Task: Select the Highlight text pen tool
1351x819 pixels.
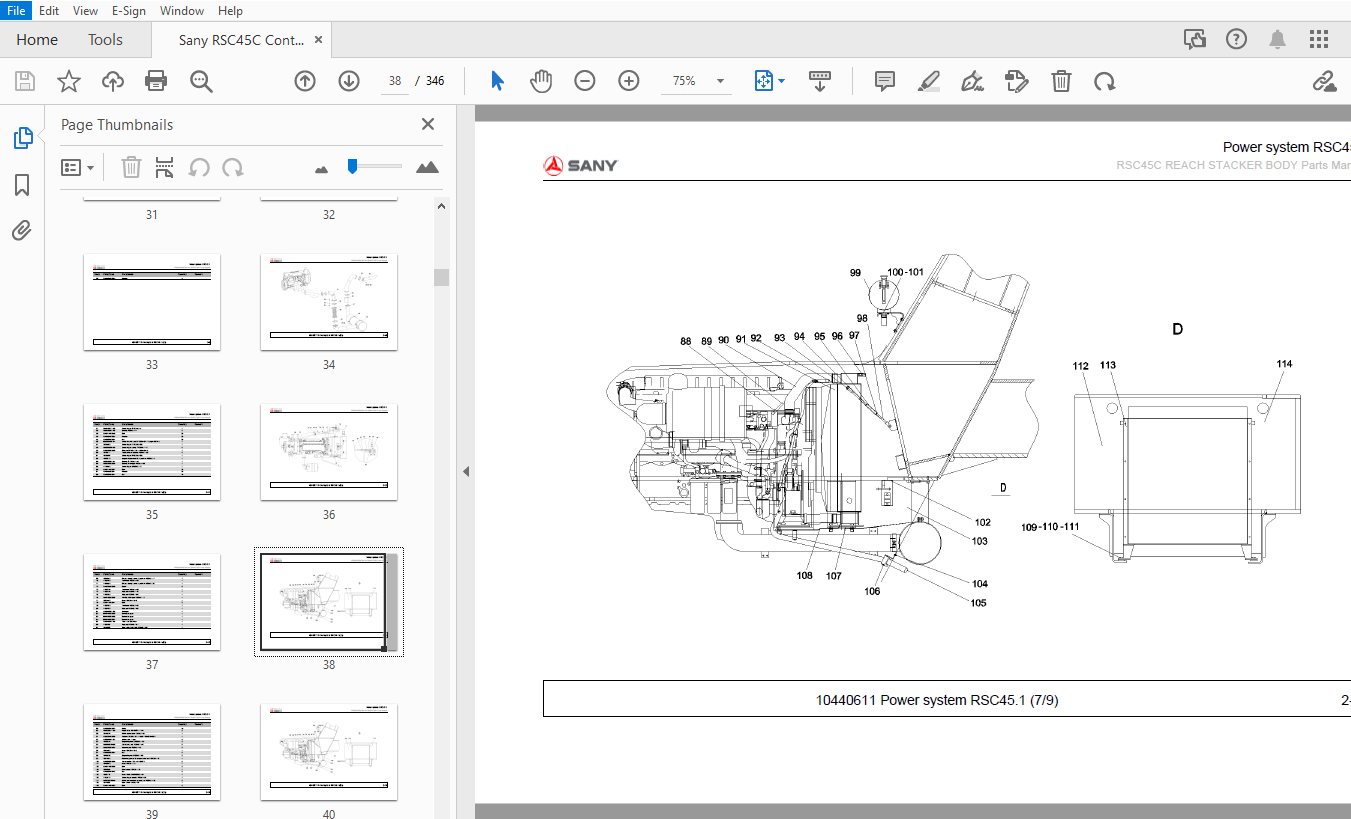Action: [929, 81]
